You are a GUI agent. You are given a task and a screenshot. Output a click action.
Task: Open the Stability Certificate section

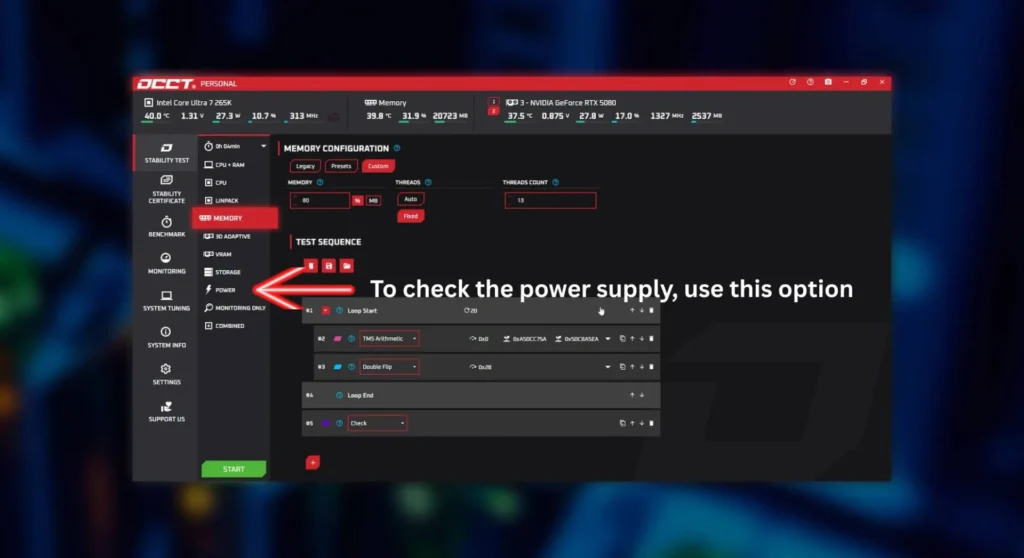coord(167,189)
